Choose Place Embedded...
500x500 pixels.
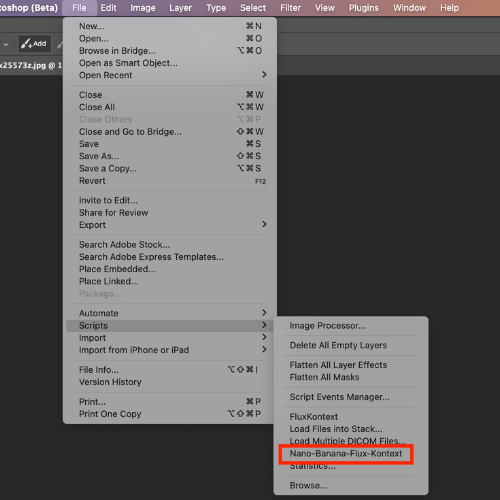(x=170, y=269)
